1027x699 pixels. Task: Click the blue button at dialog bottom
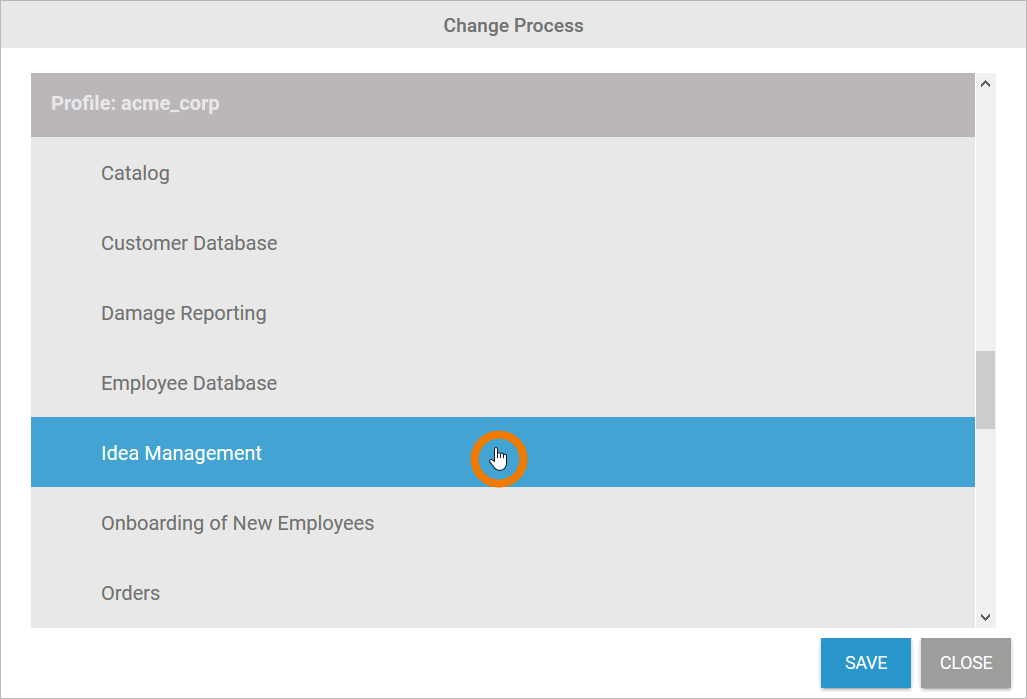[x=865, y=663]
